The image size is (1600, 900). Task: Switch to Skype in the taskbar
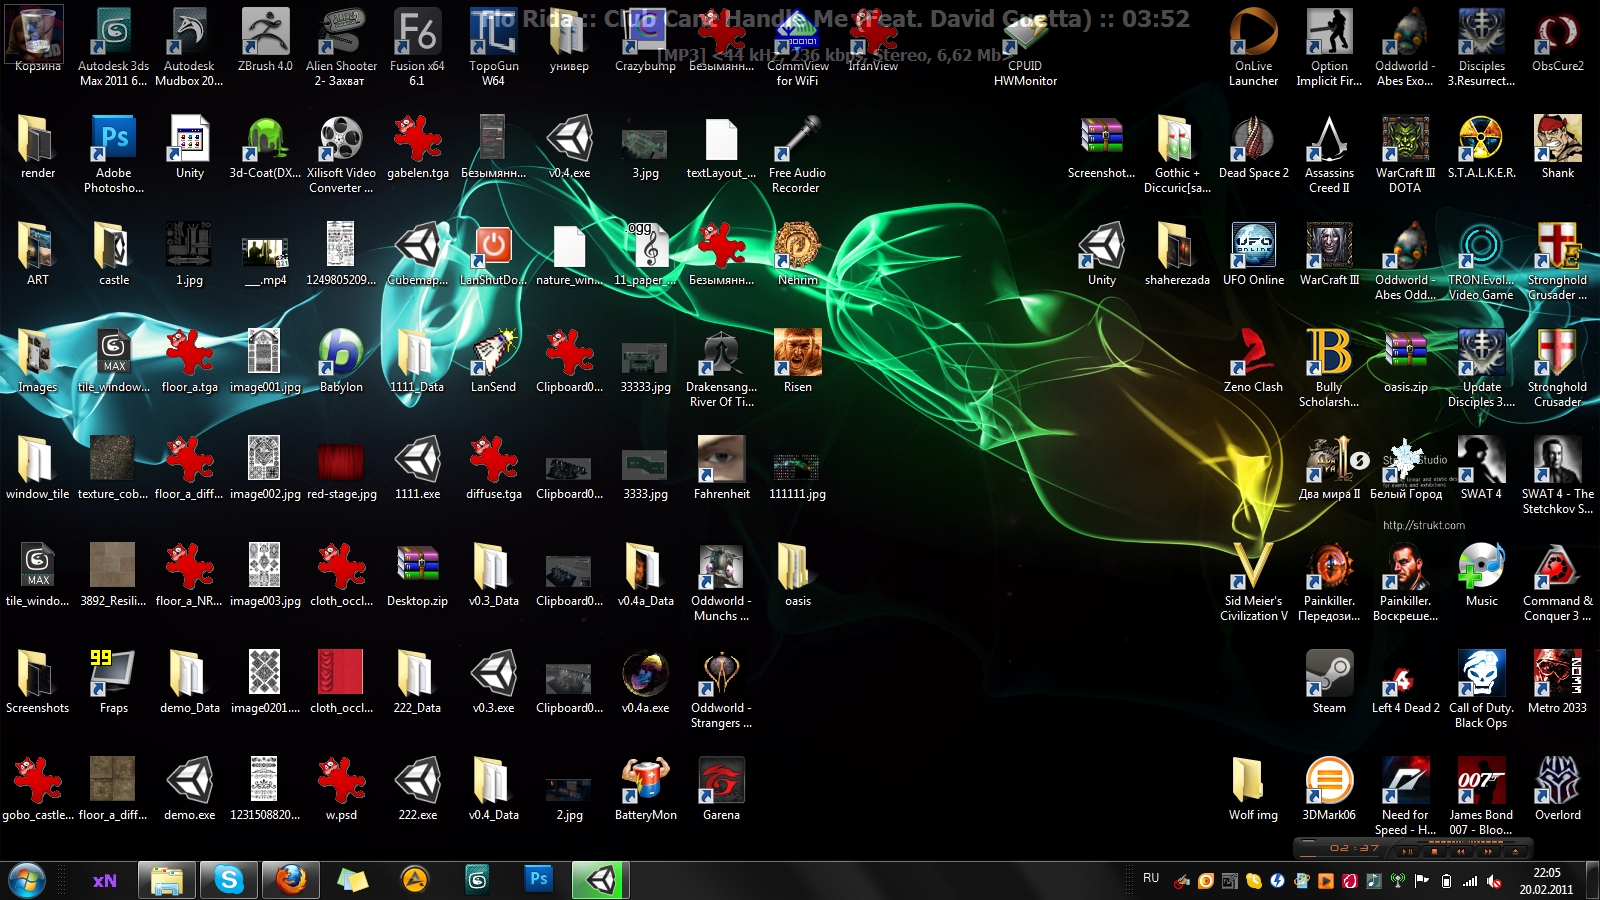[x=229, y=880]
